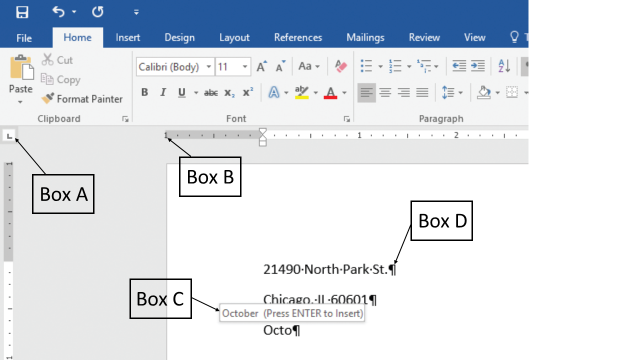Toggle superscript formatting
This screenshot has width=640, height=360.
[x=248, y=93]
